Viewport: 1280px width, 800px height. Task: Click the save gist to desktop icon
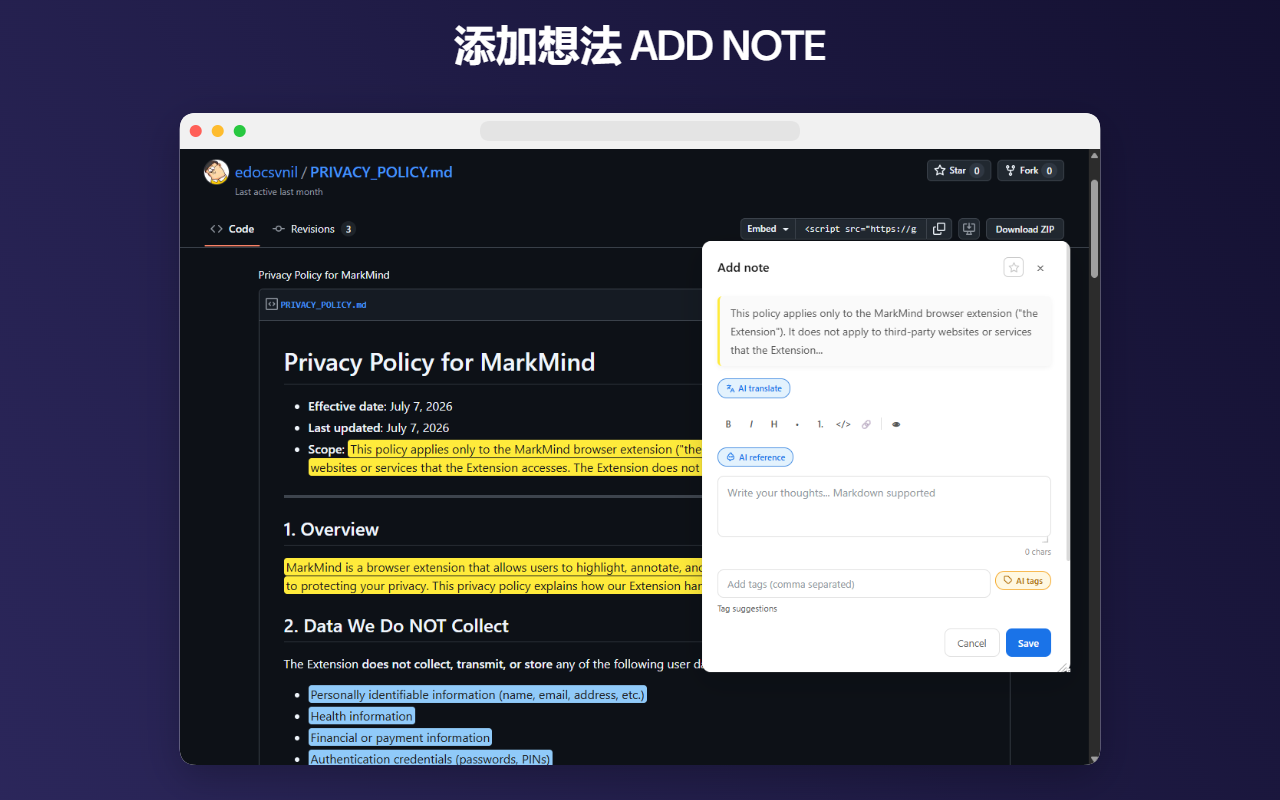pos(968,229)
